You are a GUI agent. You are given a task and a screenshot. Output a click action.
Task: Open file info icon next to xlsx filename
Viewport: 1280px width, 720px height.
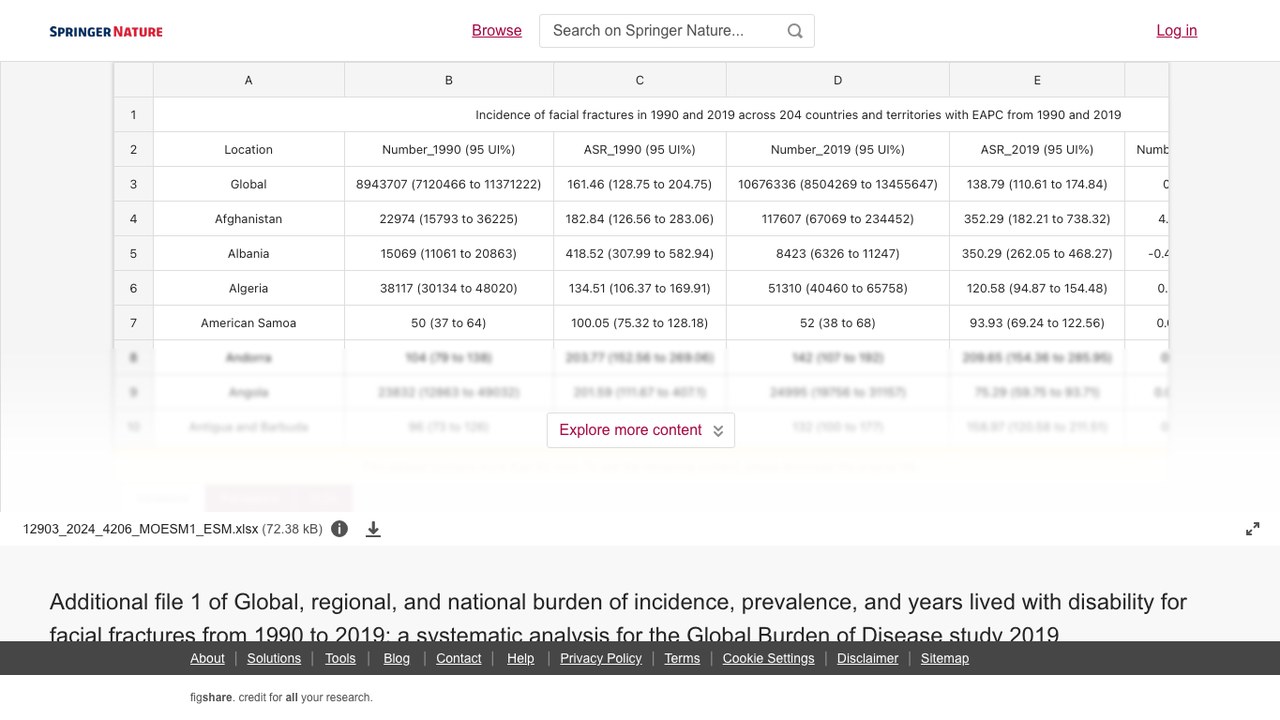click(x=340, y=529)
